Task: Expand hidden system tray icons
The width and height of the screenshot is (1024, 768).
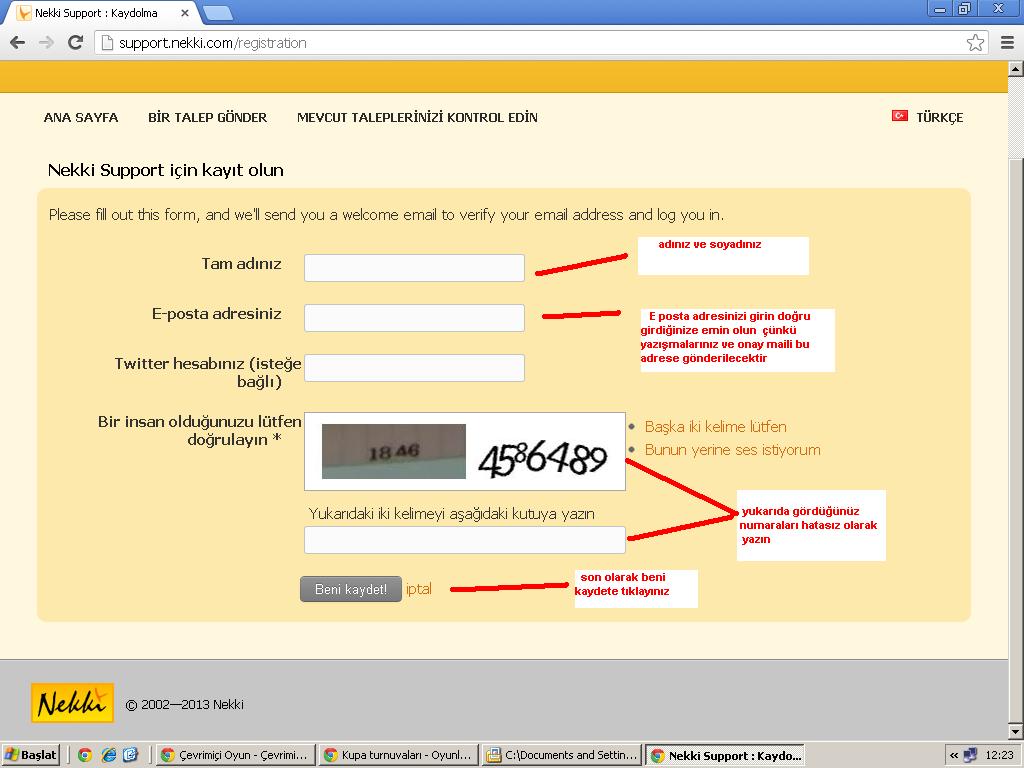Action: [x=954, y=755]
